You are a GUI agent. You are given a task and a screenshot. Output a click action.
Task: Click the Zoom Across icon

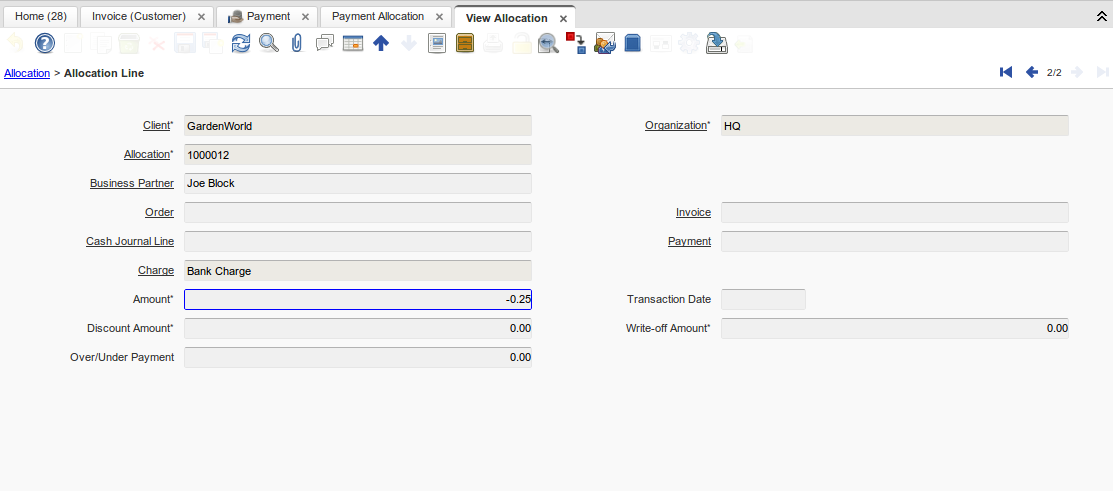548,43
